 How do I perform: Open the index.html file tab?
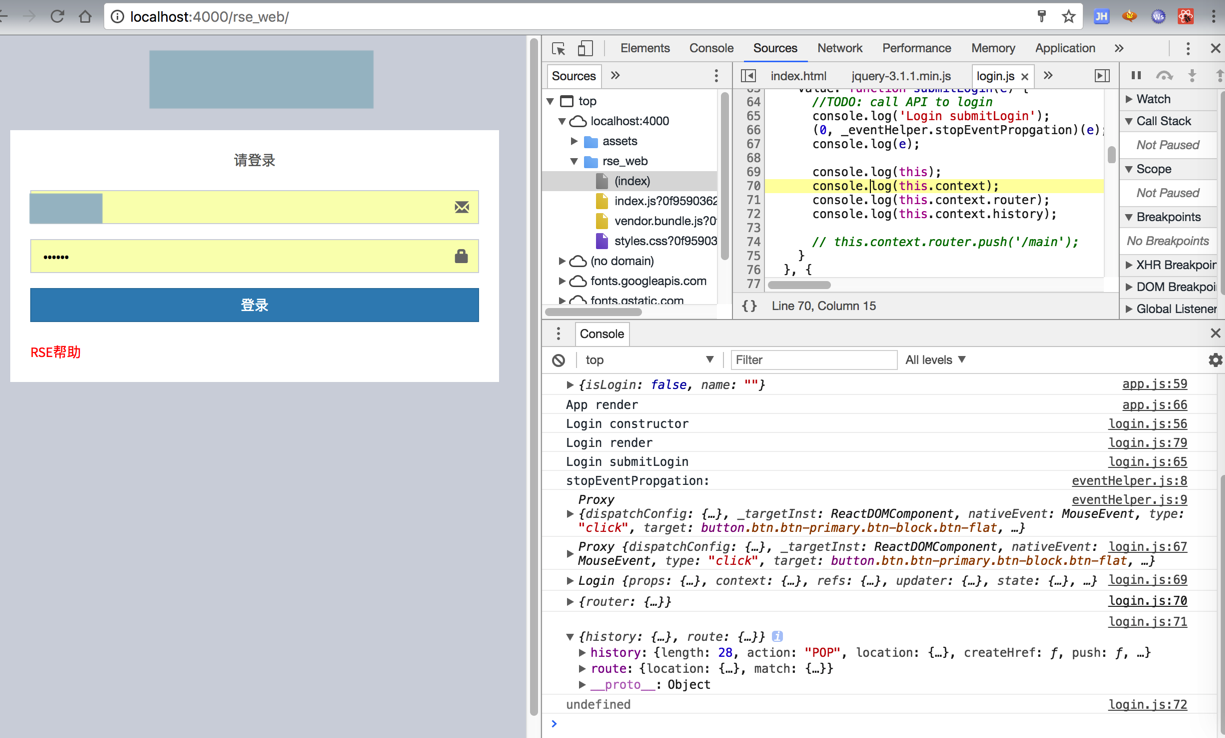point(798,76)
